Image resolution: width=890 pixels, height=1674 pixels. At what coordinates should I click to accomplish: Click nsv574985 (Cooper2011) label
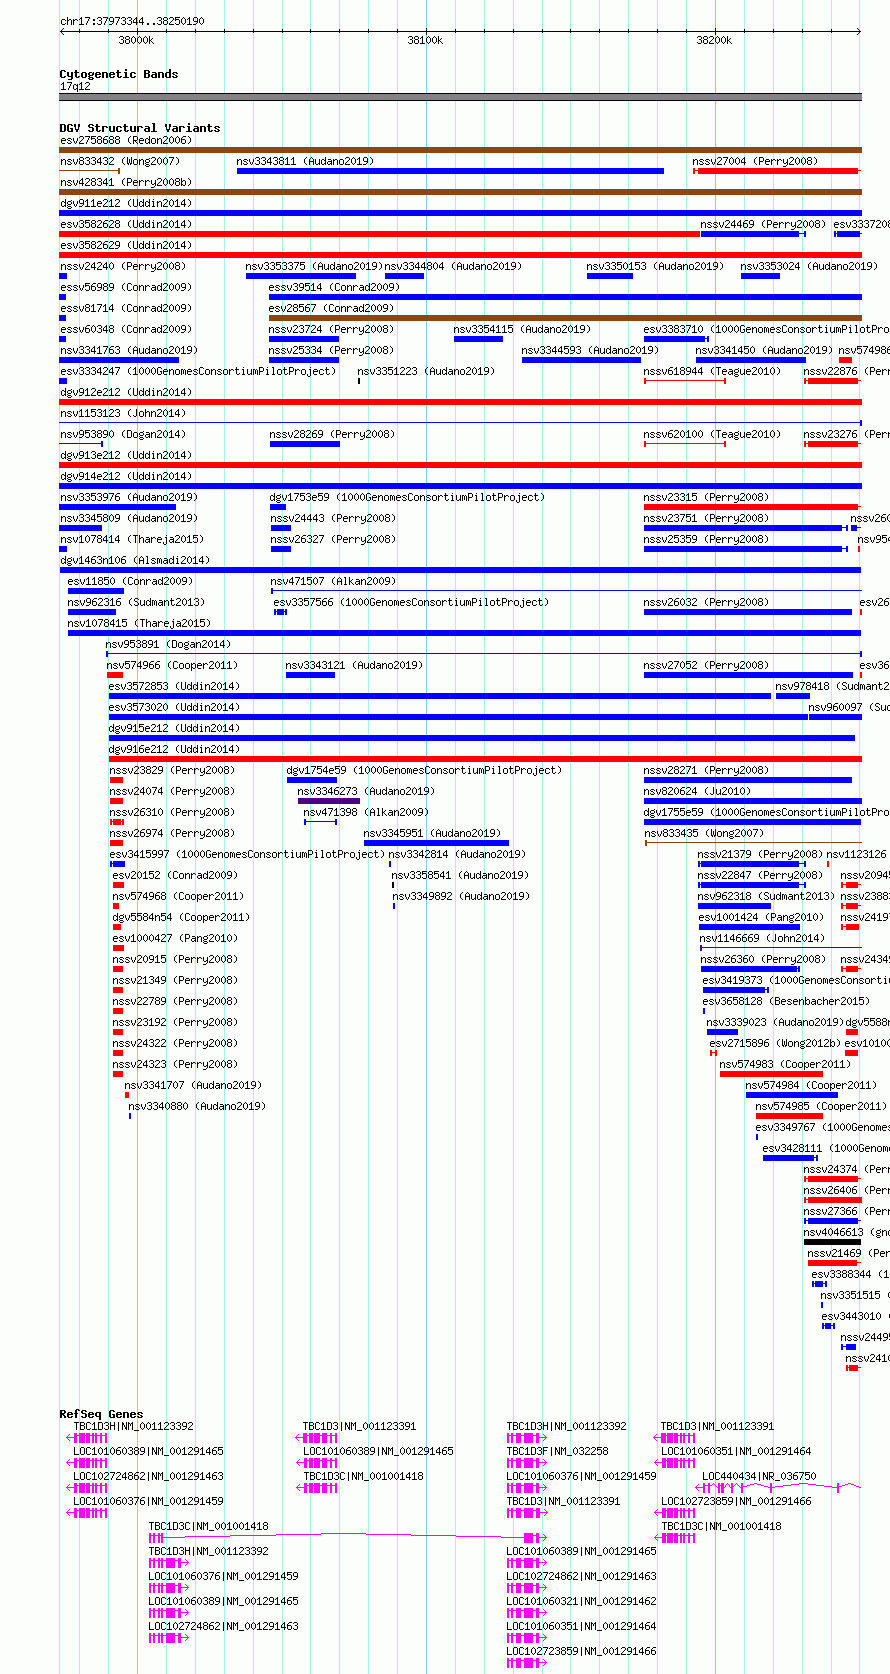tap(821, 1106)
